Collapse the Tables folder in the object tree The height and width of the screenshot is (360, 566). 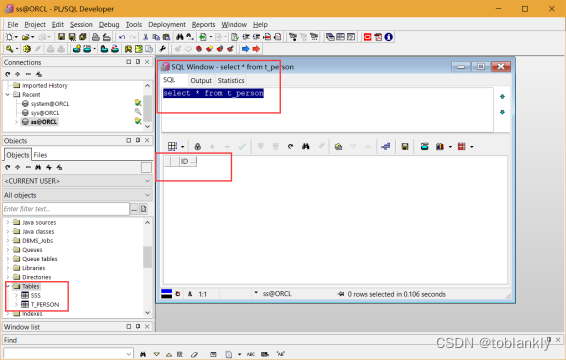pyautogui.click(x=8, y=286)
